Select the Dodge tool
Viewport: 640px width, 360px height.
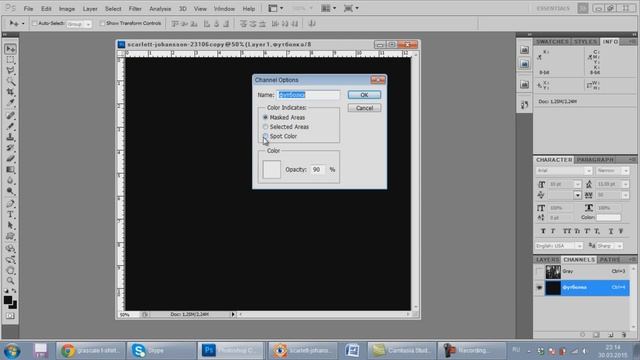pyautogui.click(x=10, y=191)
